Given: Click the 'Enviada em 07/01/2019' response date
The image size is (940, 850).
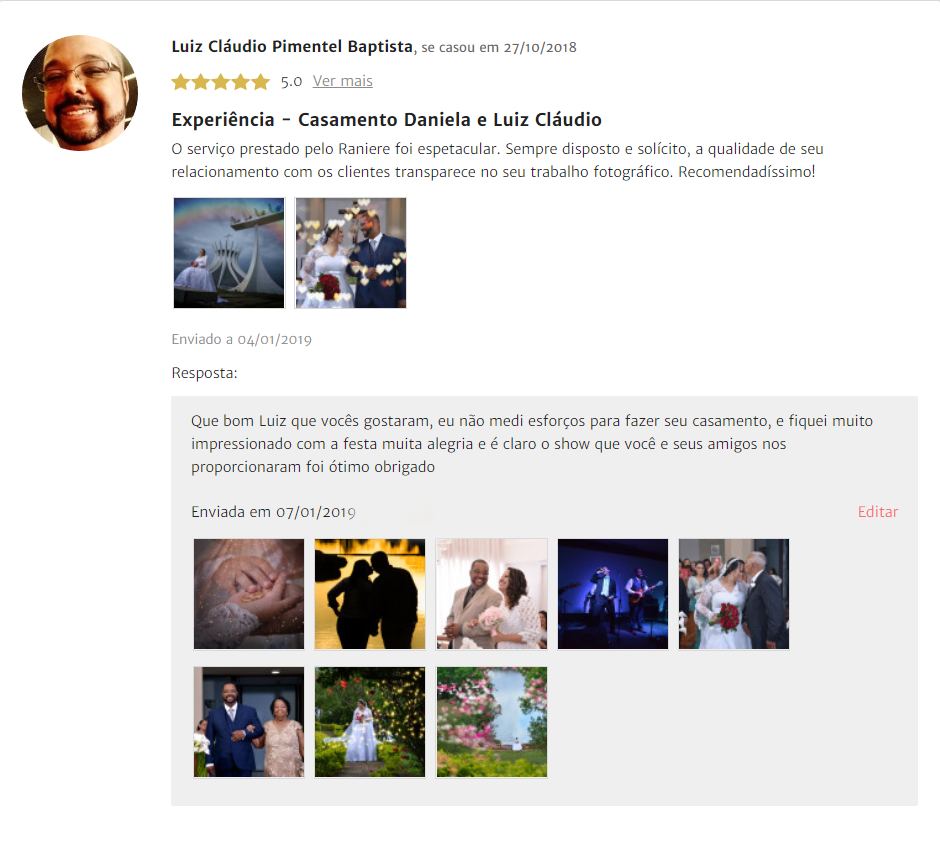Looking at the screenshot, I should [273, 512].
